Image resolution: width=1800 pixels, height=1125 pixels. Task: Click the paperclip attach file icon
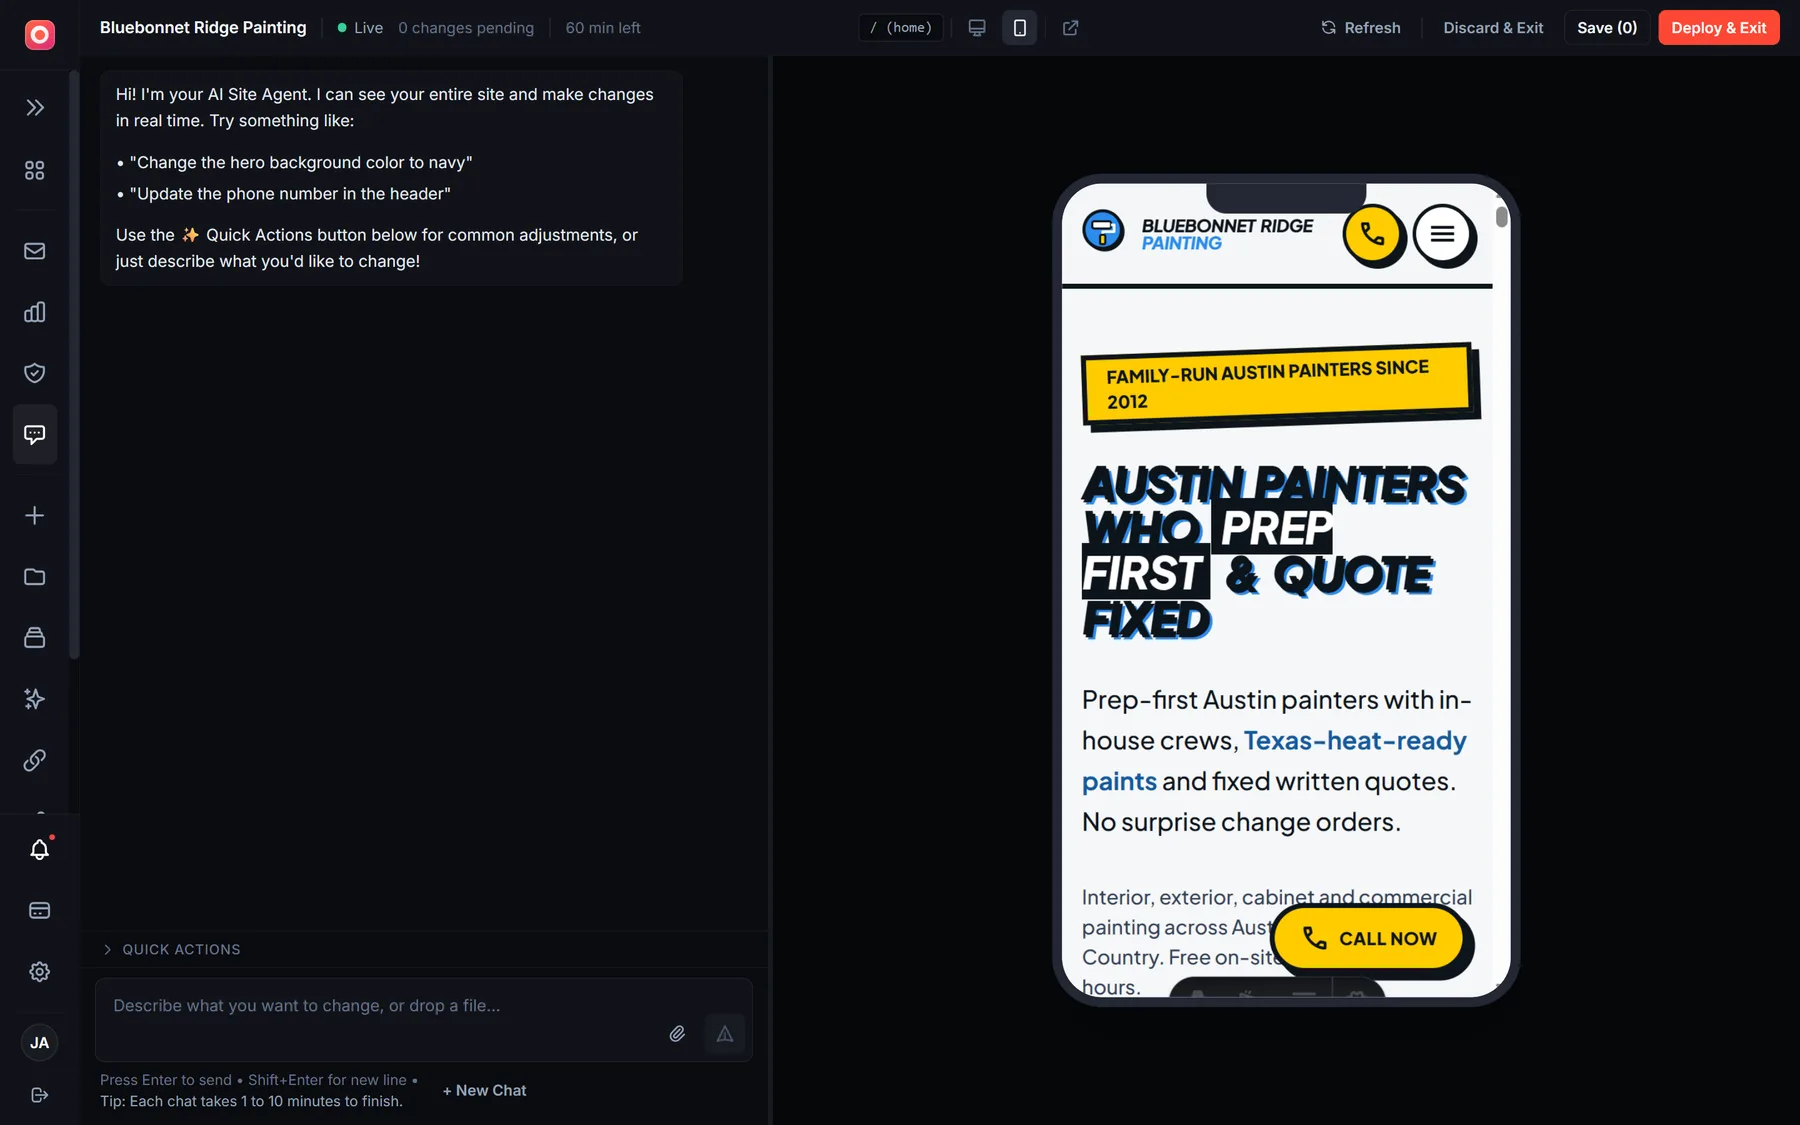(677, 1034)
